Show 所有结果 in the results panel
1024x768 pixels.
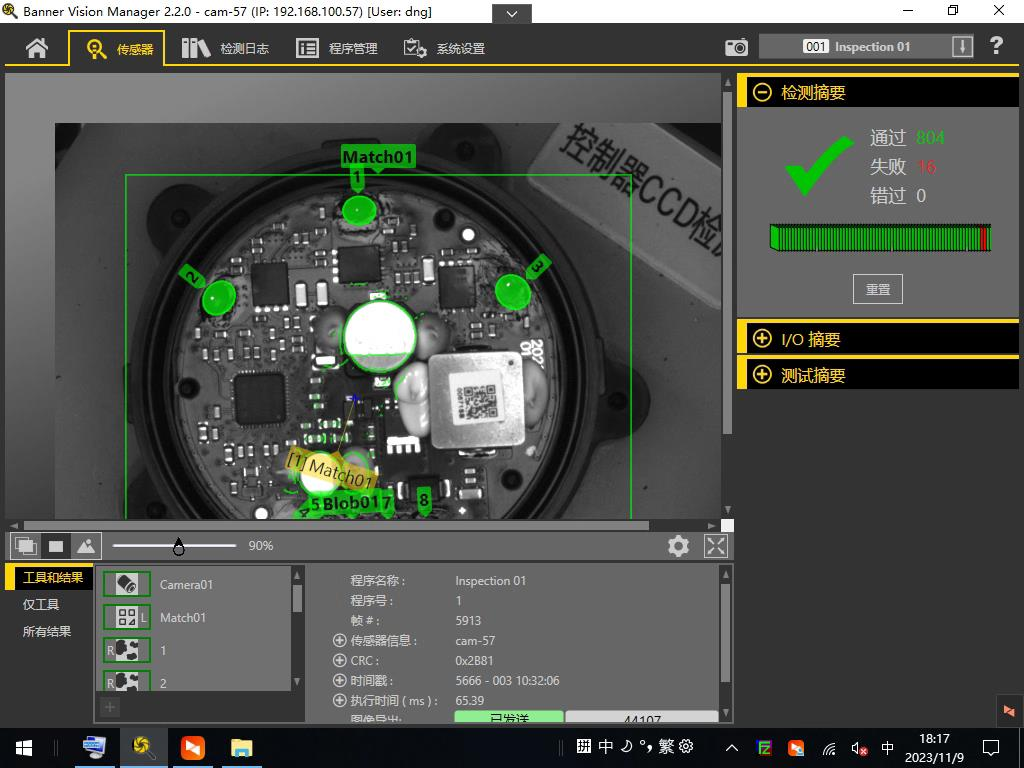(x=47, y=631)
